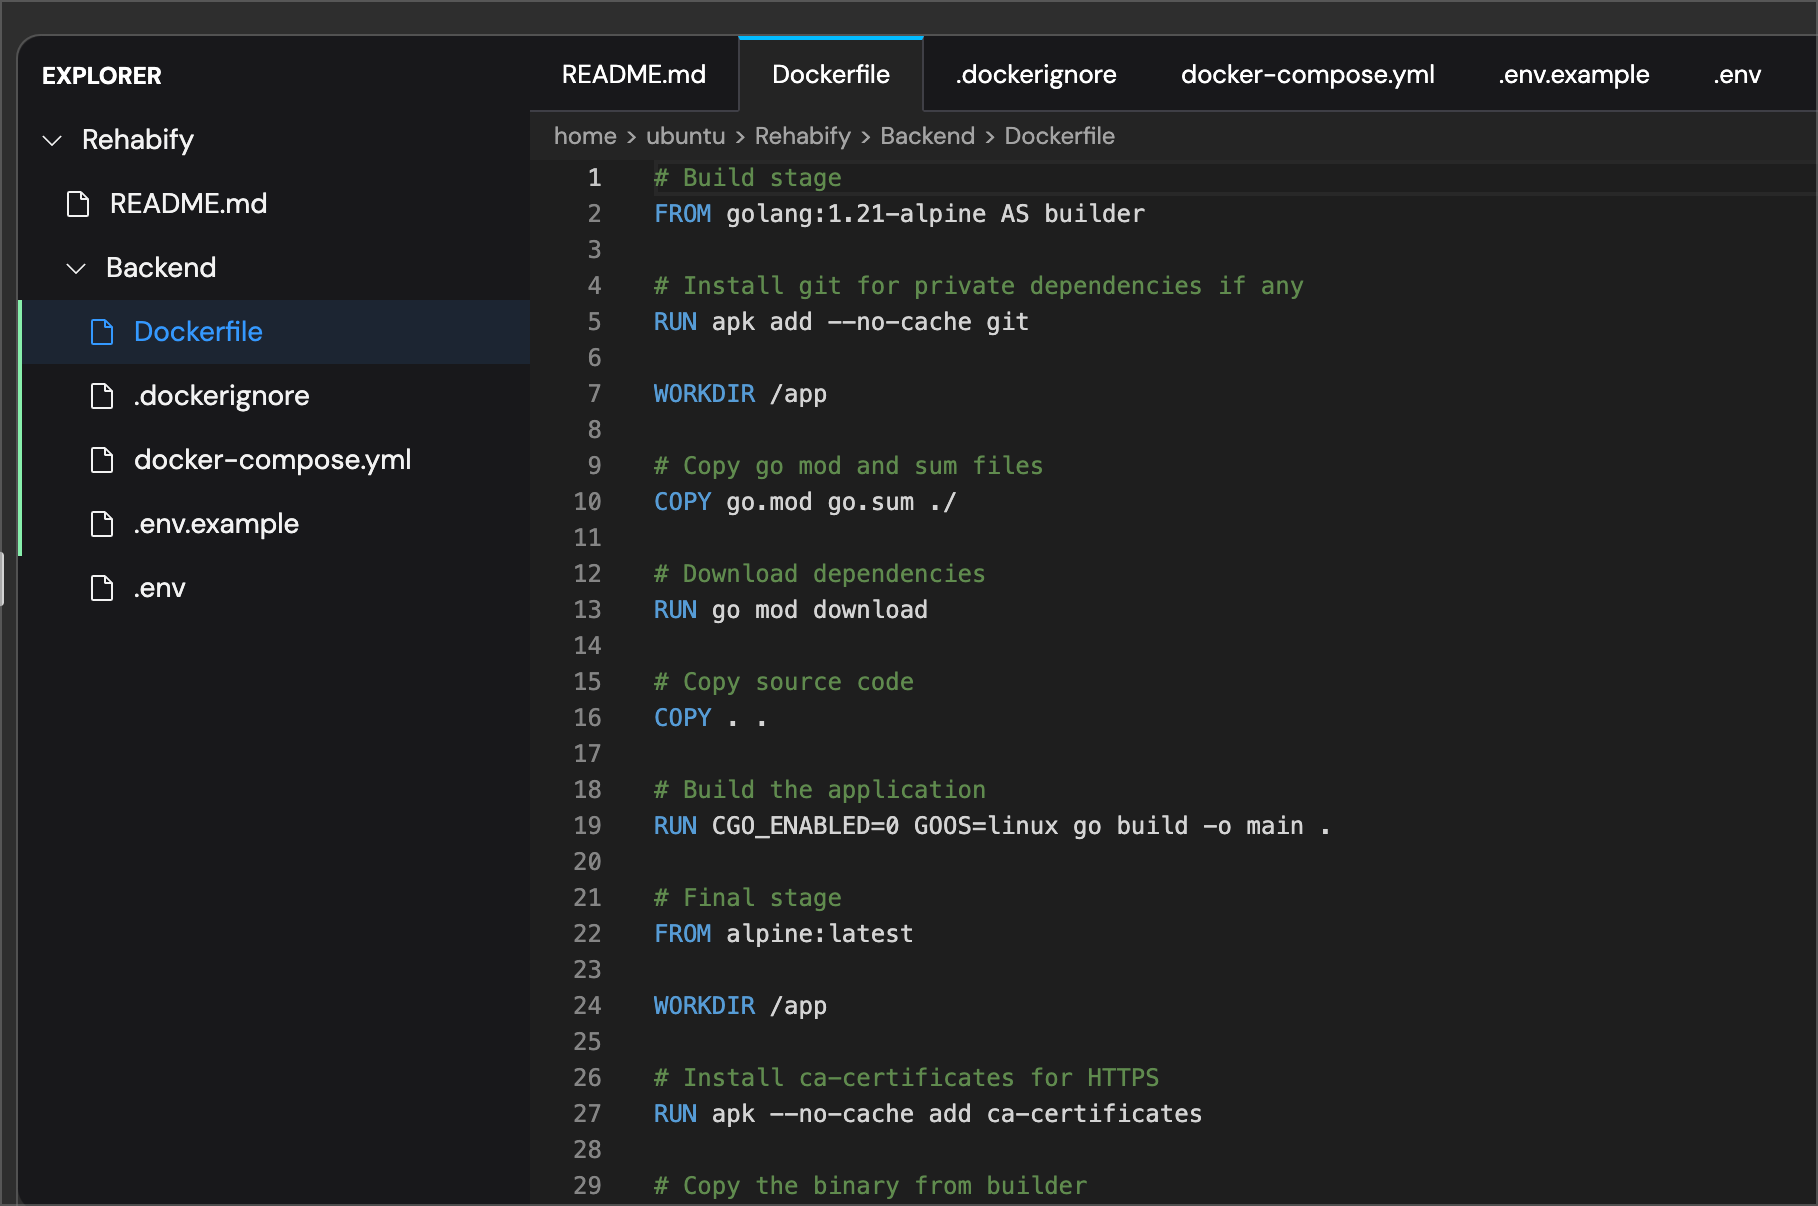Click line number 1 in the gutter

(x=595, y=178)
